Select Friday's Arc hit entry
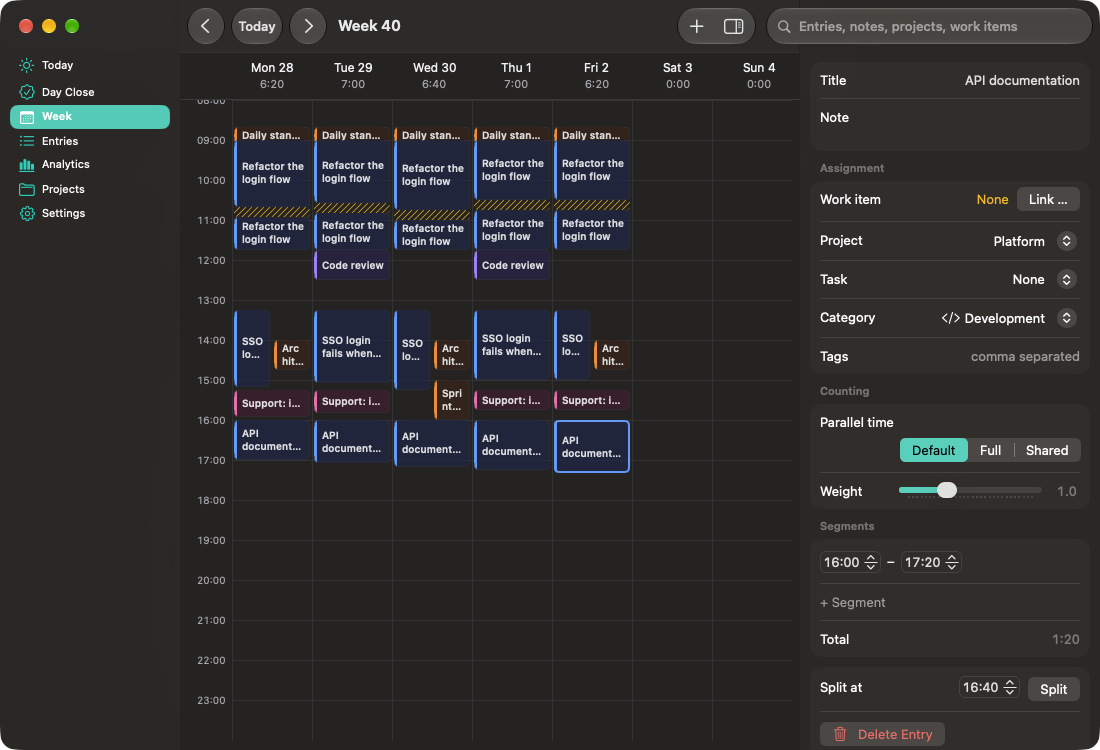Viewport: 1100px width, 750px height. [x=611, y=355]
